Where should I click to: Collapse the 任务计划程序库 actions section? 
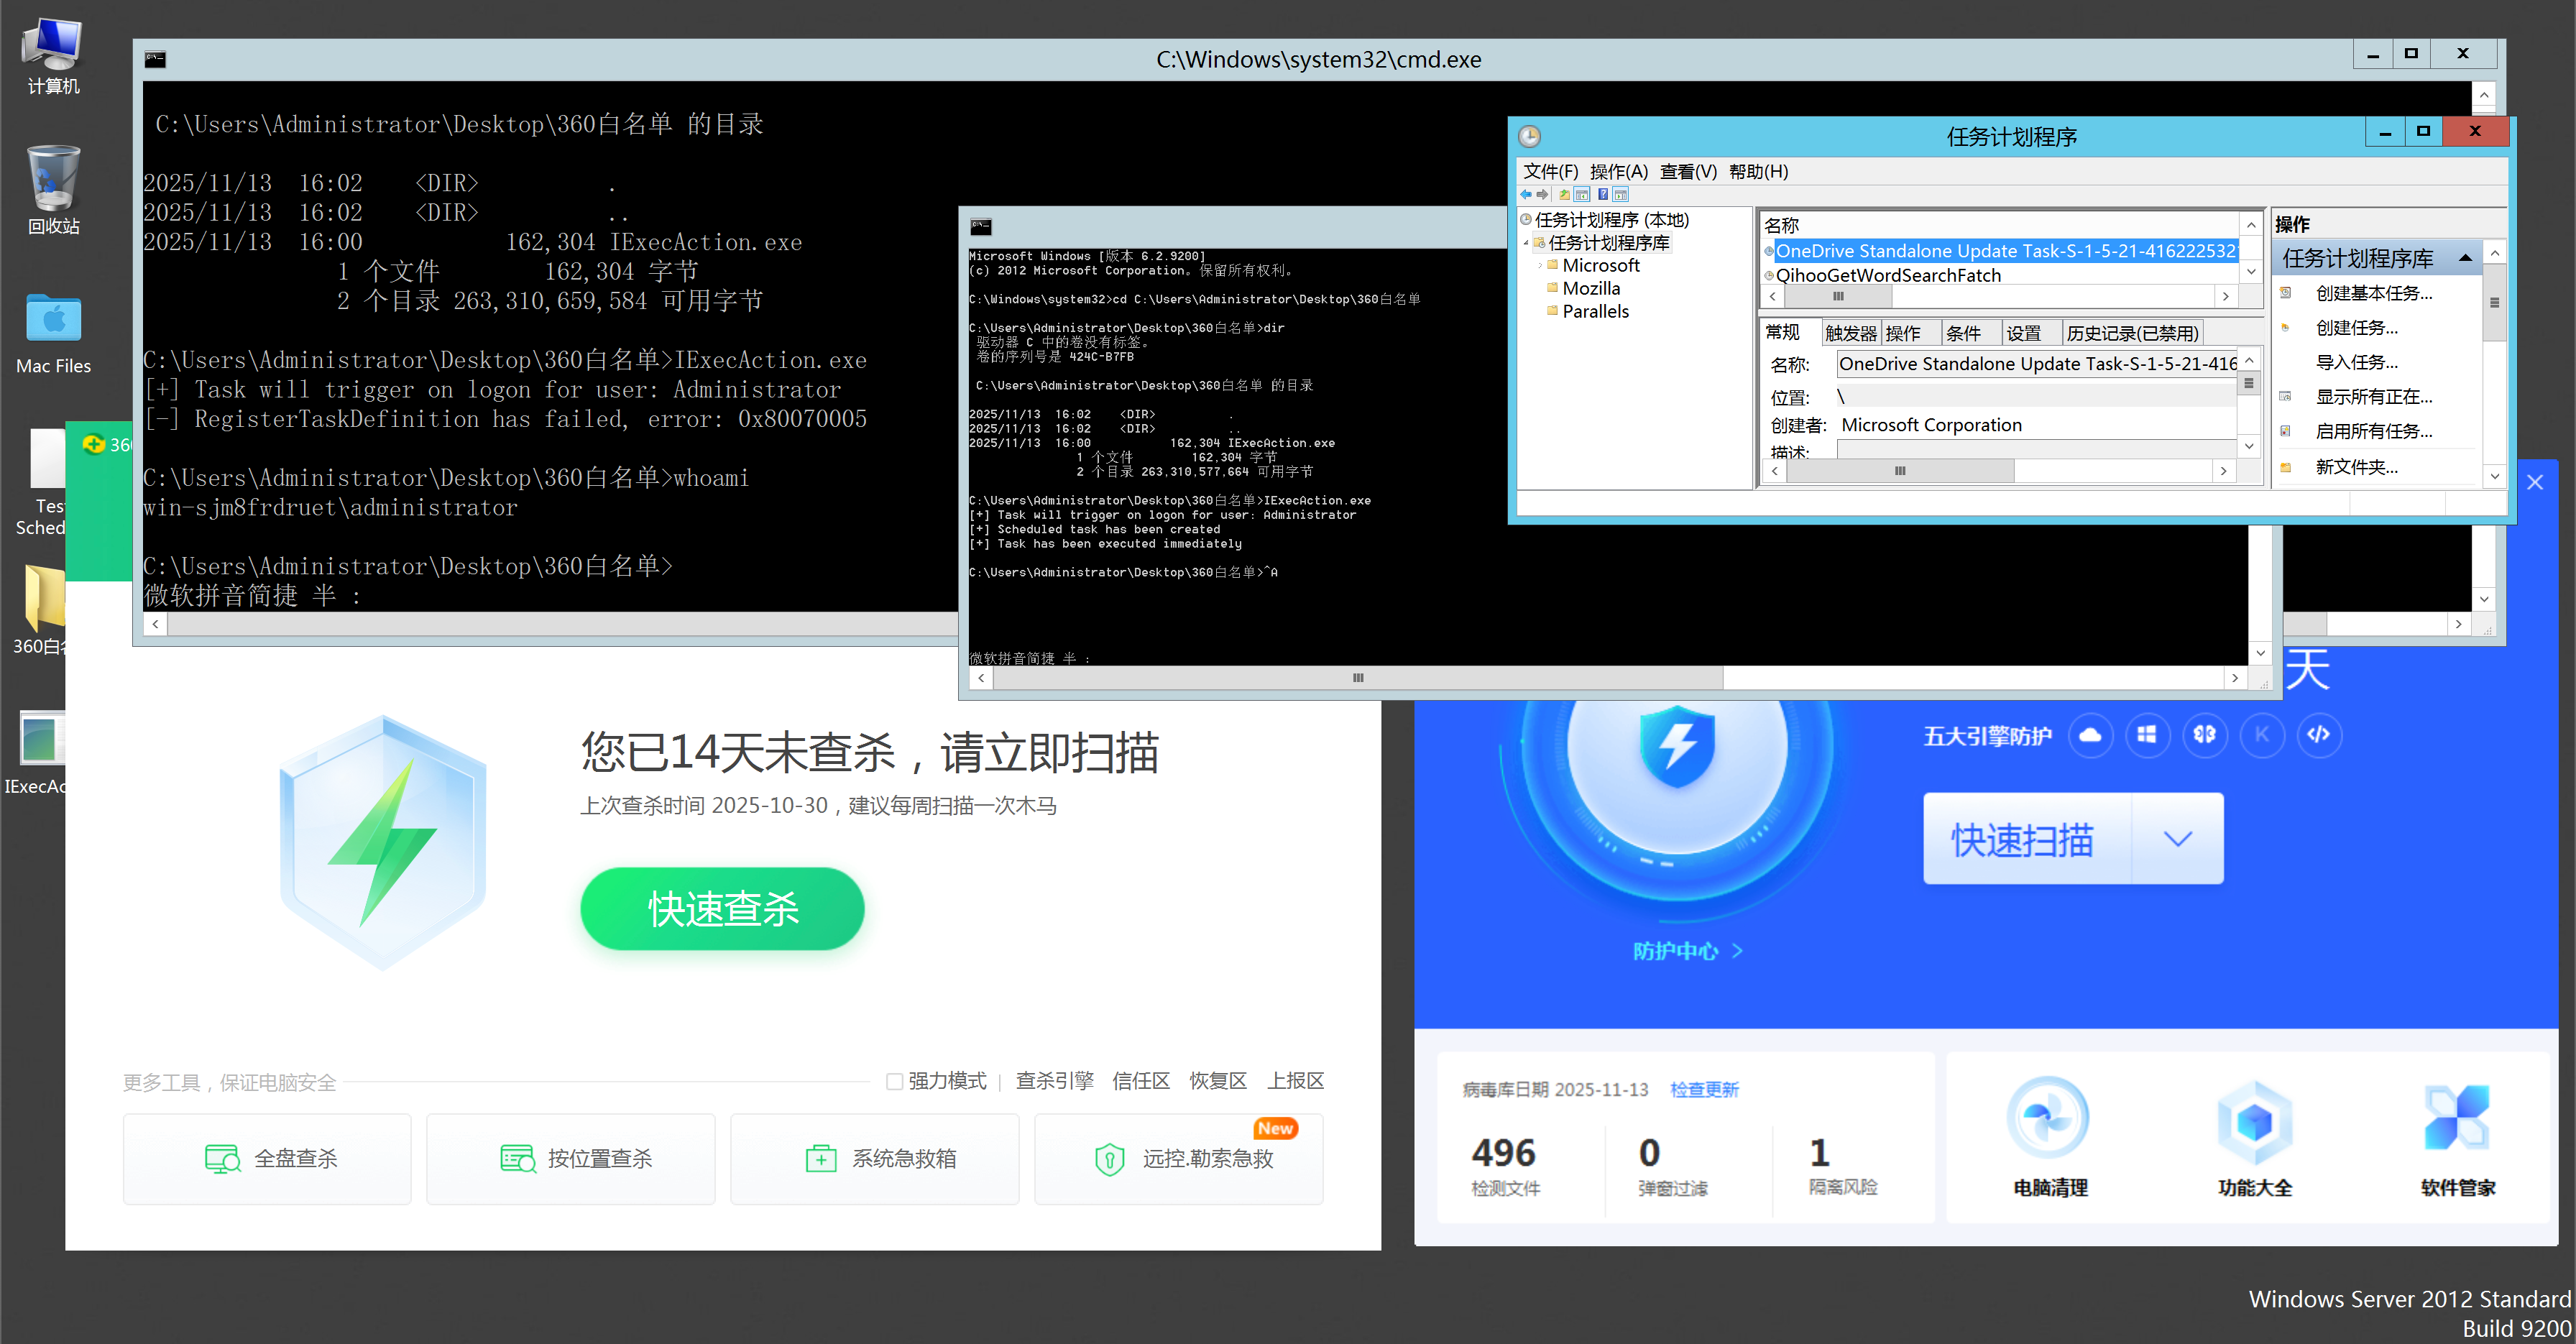tap(2465, 259)
